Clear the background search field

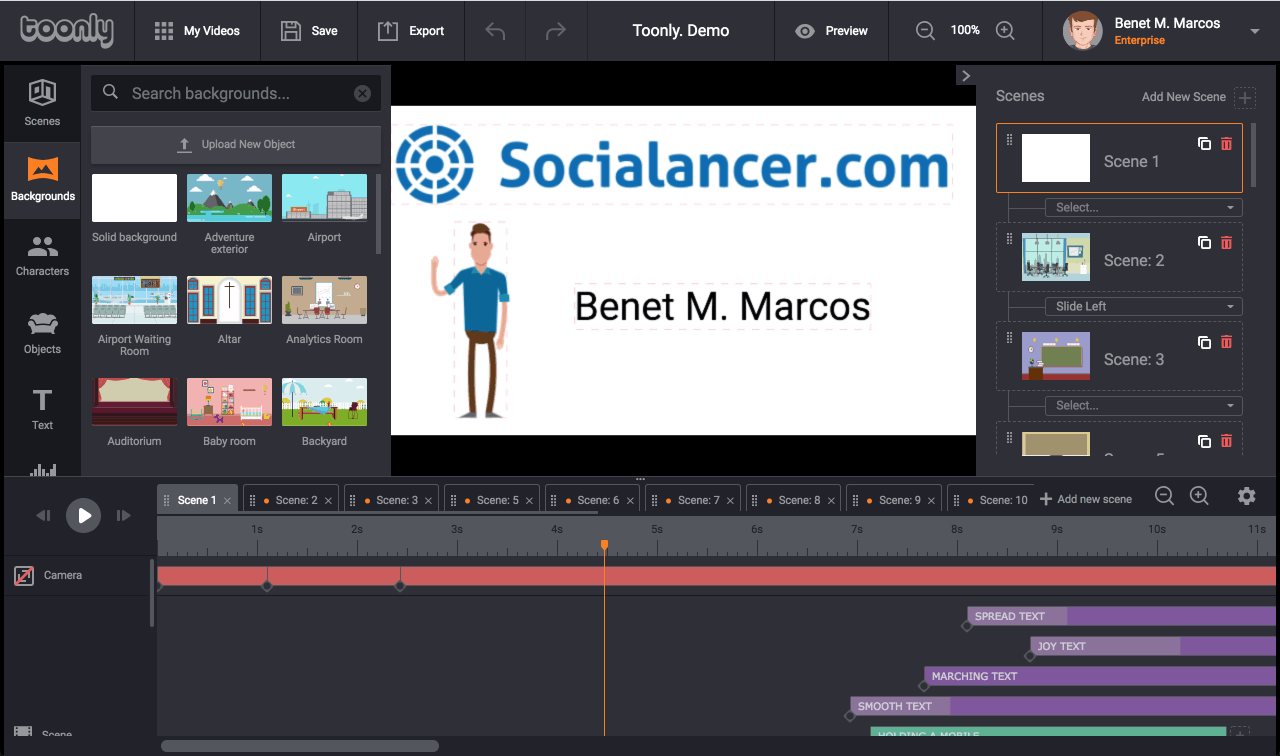[x=362, y=93]
